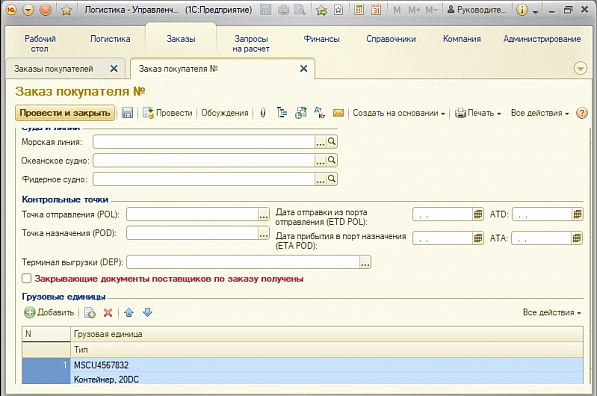This screenshot has height=396, width=597.
Task: Select the MSCU4567832 cargo unit cell
Action: (327, 365)
